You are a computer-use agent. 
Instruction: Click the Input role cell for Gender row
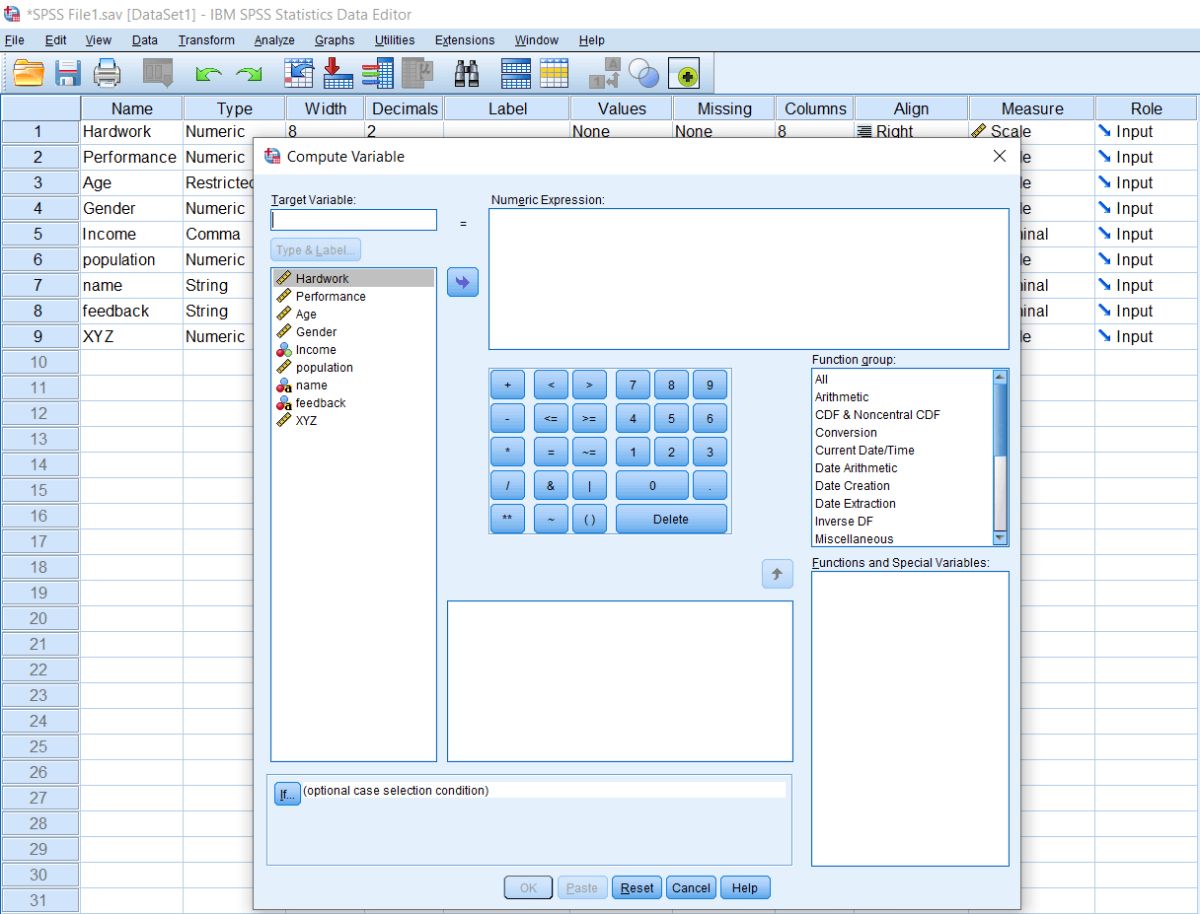(x=1146, y=208)
